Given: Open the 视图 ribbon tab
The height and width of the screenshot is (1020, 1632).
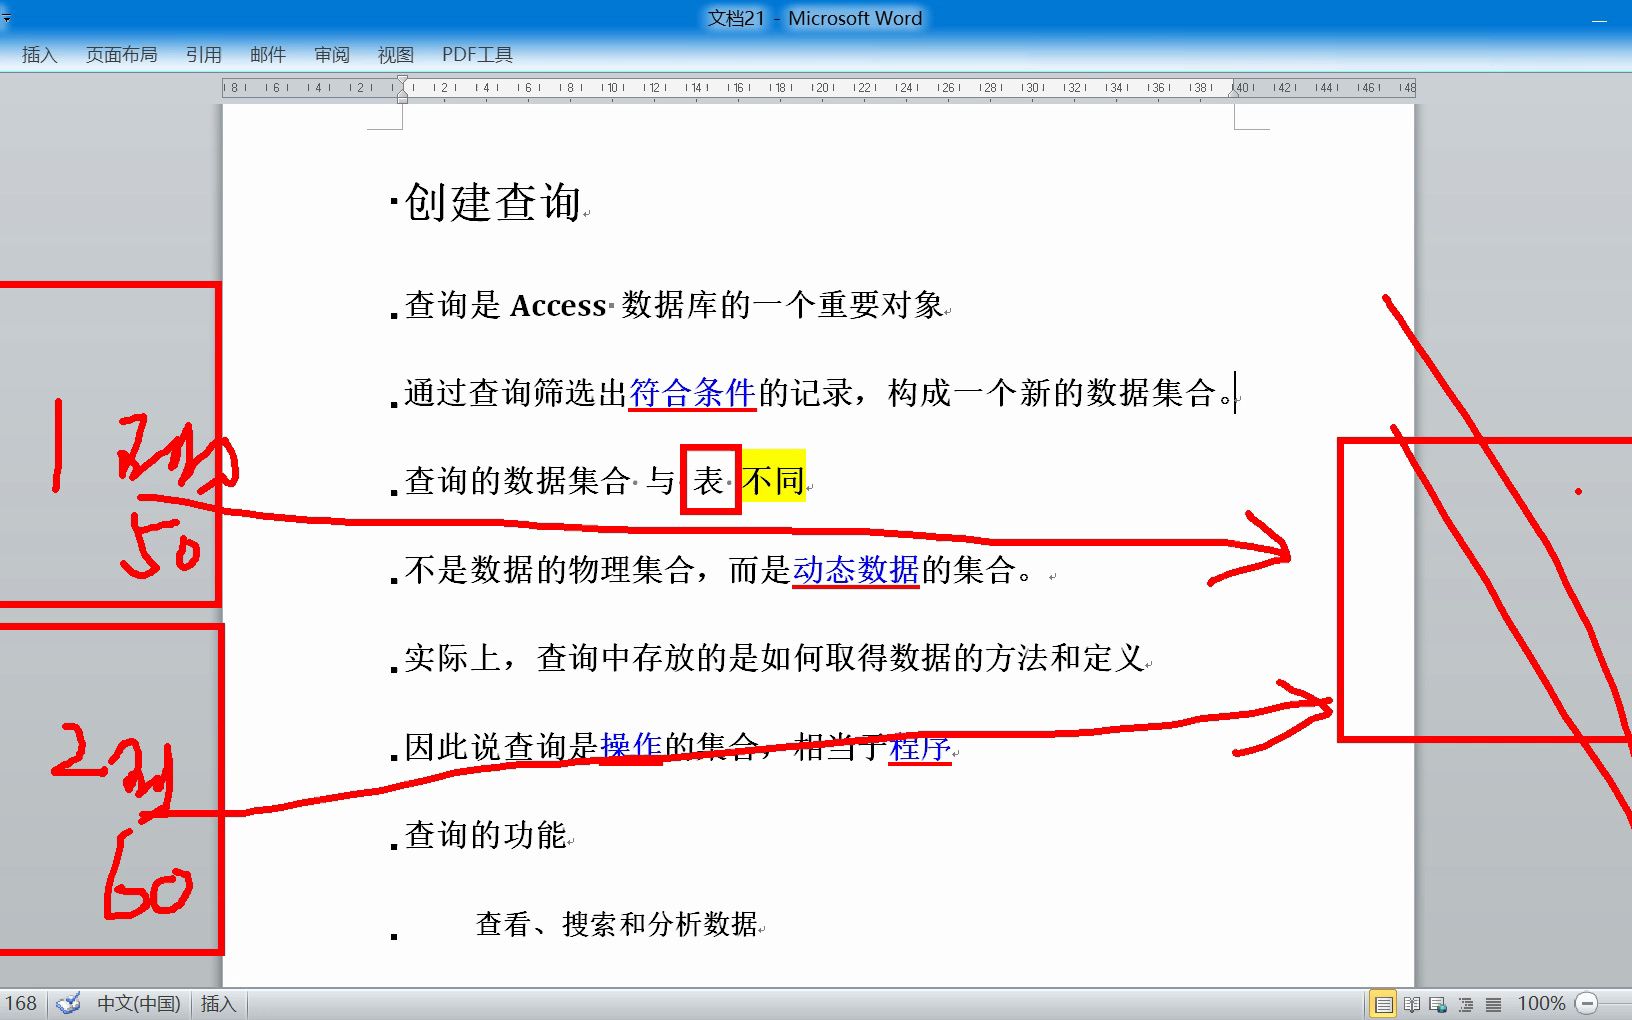Looking at the screenshot, I should [395, 55].
